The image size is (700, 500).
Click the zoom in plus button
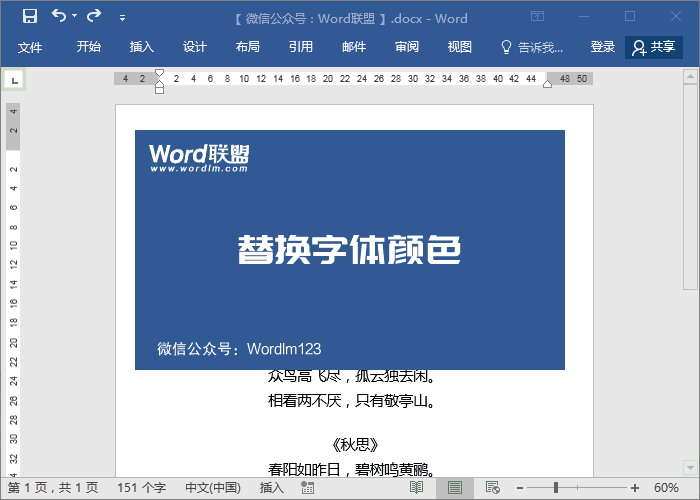click(635, 488)
